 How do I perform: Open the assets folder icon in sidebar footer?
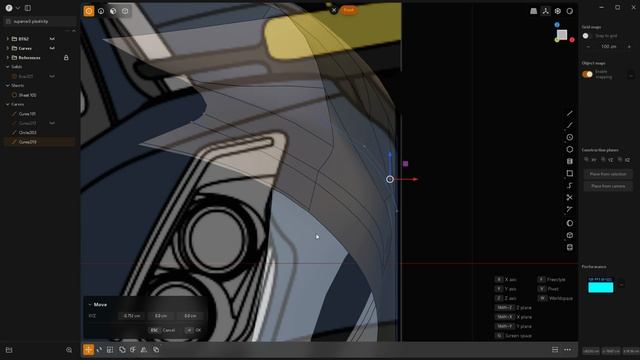click(9, 350)
